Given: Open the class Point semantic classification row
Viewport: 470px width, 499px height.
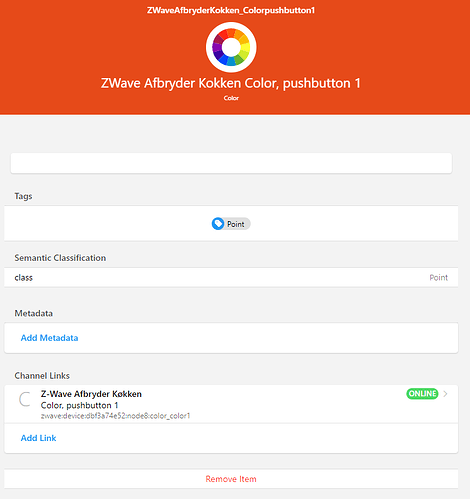Looking at the screenshot, I should point(231,277).
